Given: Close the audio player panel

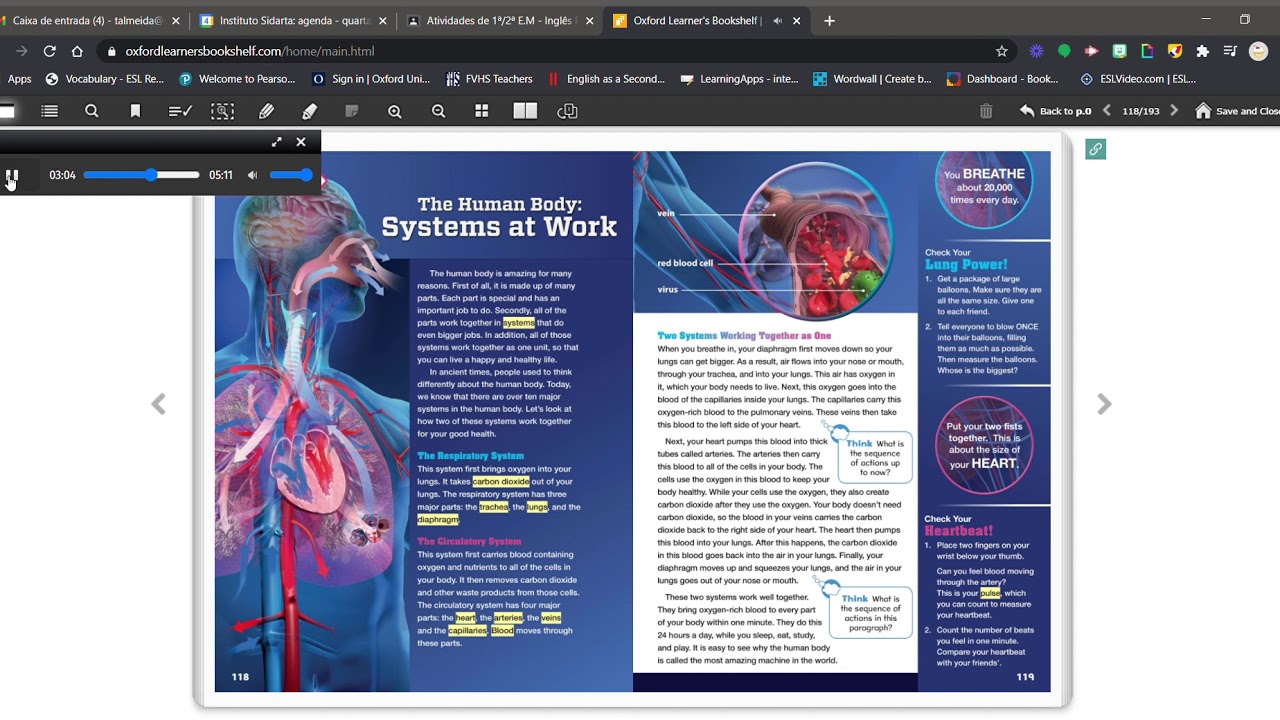Looking at the screenshot, I should pos(301,142).
